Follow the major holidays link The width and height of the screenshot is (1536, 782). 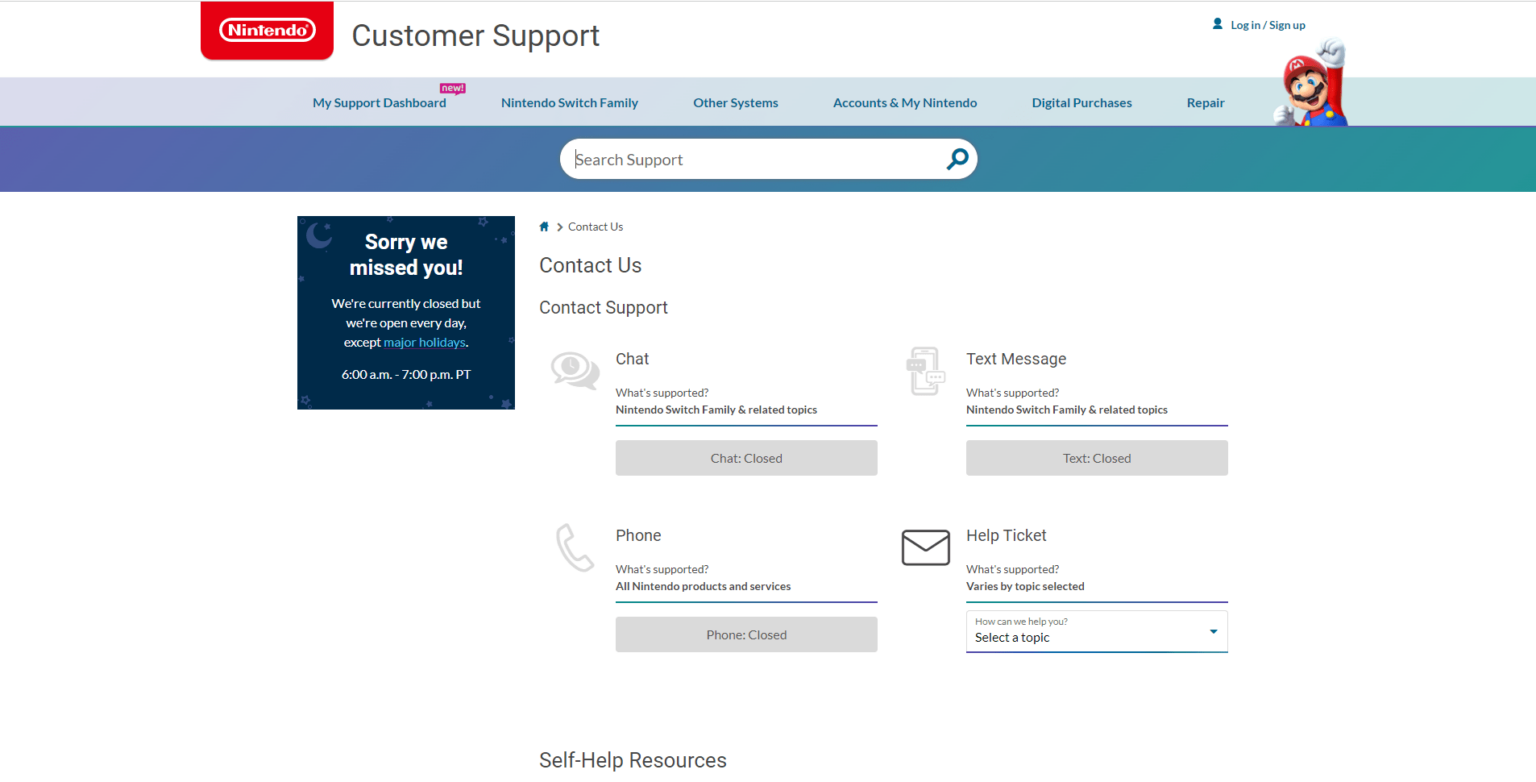point(424,342)
